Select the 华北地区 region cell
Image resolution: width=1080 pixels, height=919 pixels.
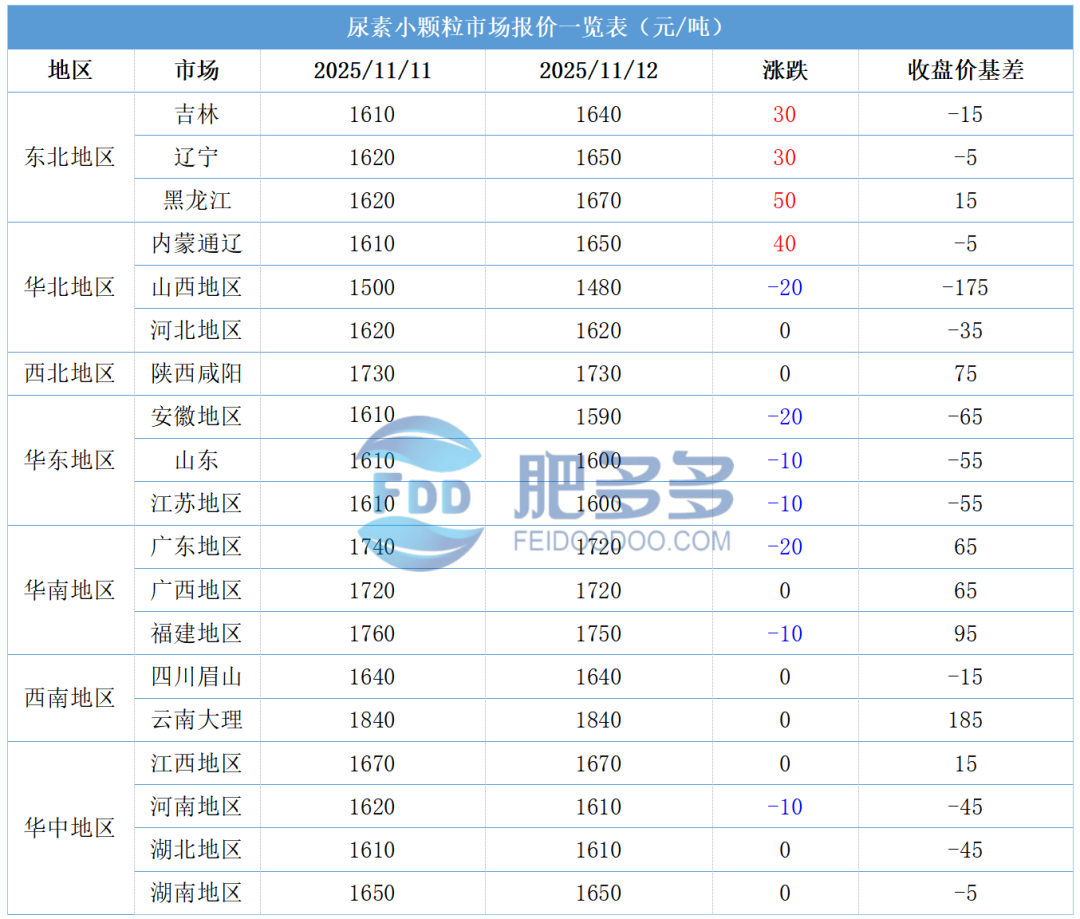[x=70, y=287]
